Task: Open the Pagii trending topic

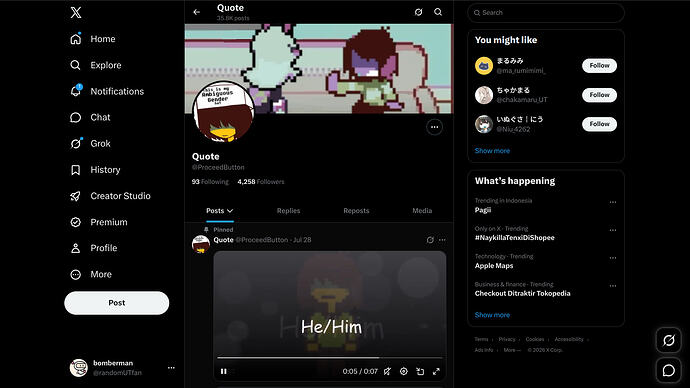Action: tap(483, 210)
